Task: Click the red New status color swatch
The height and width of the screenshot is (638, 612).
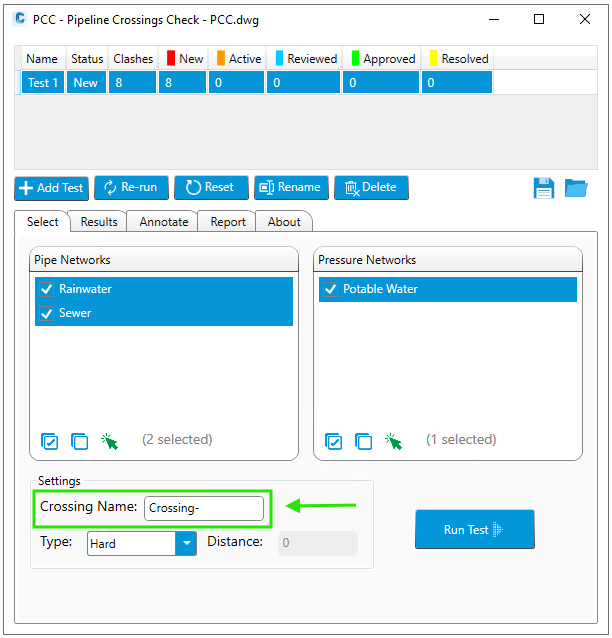Action: pyautogui.click(x=171, y=58)
